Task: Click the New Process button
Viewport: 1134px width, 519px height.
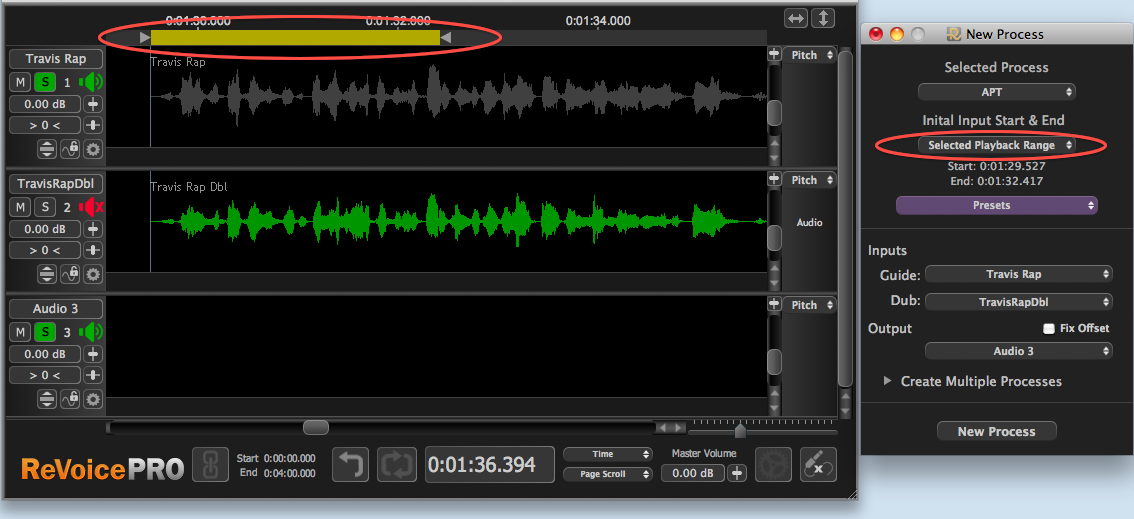Action: pyautogui.click(x=996, y=431)
